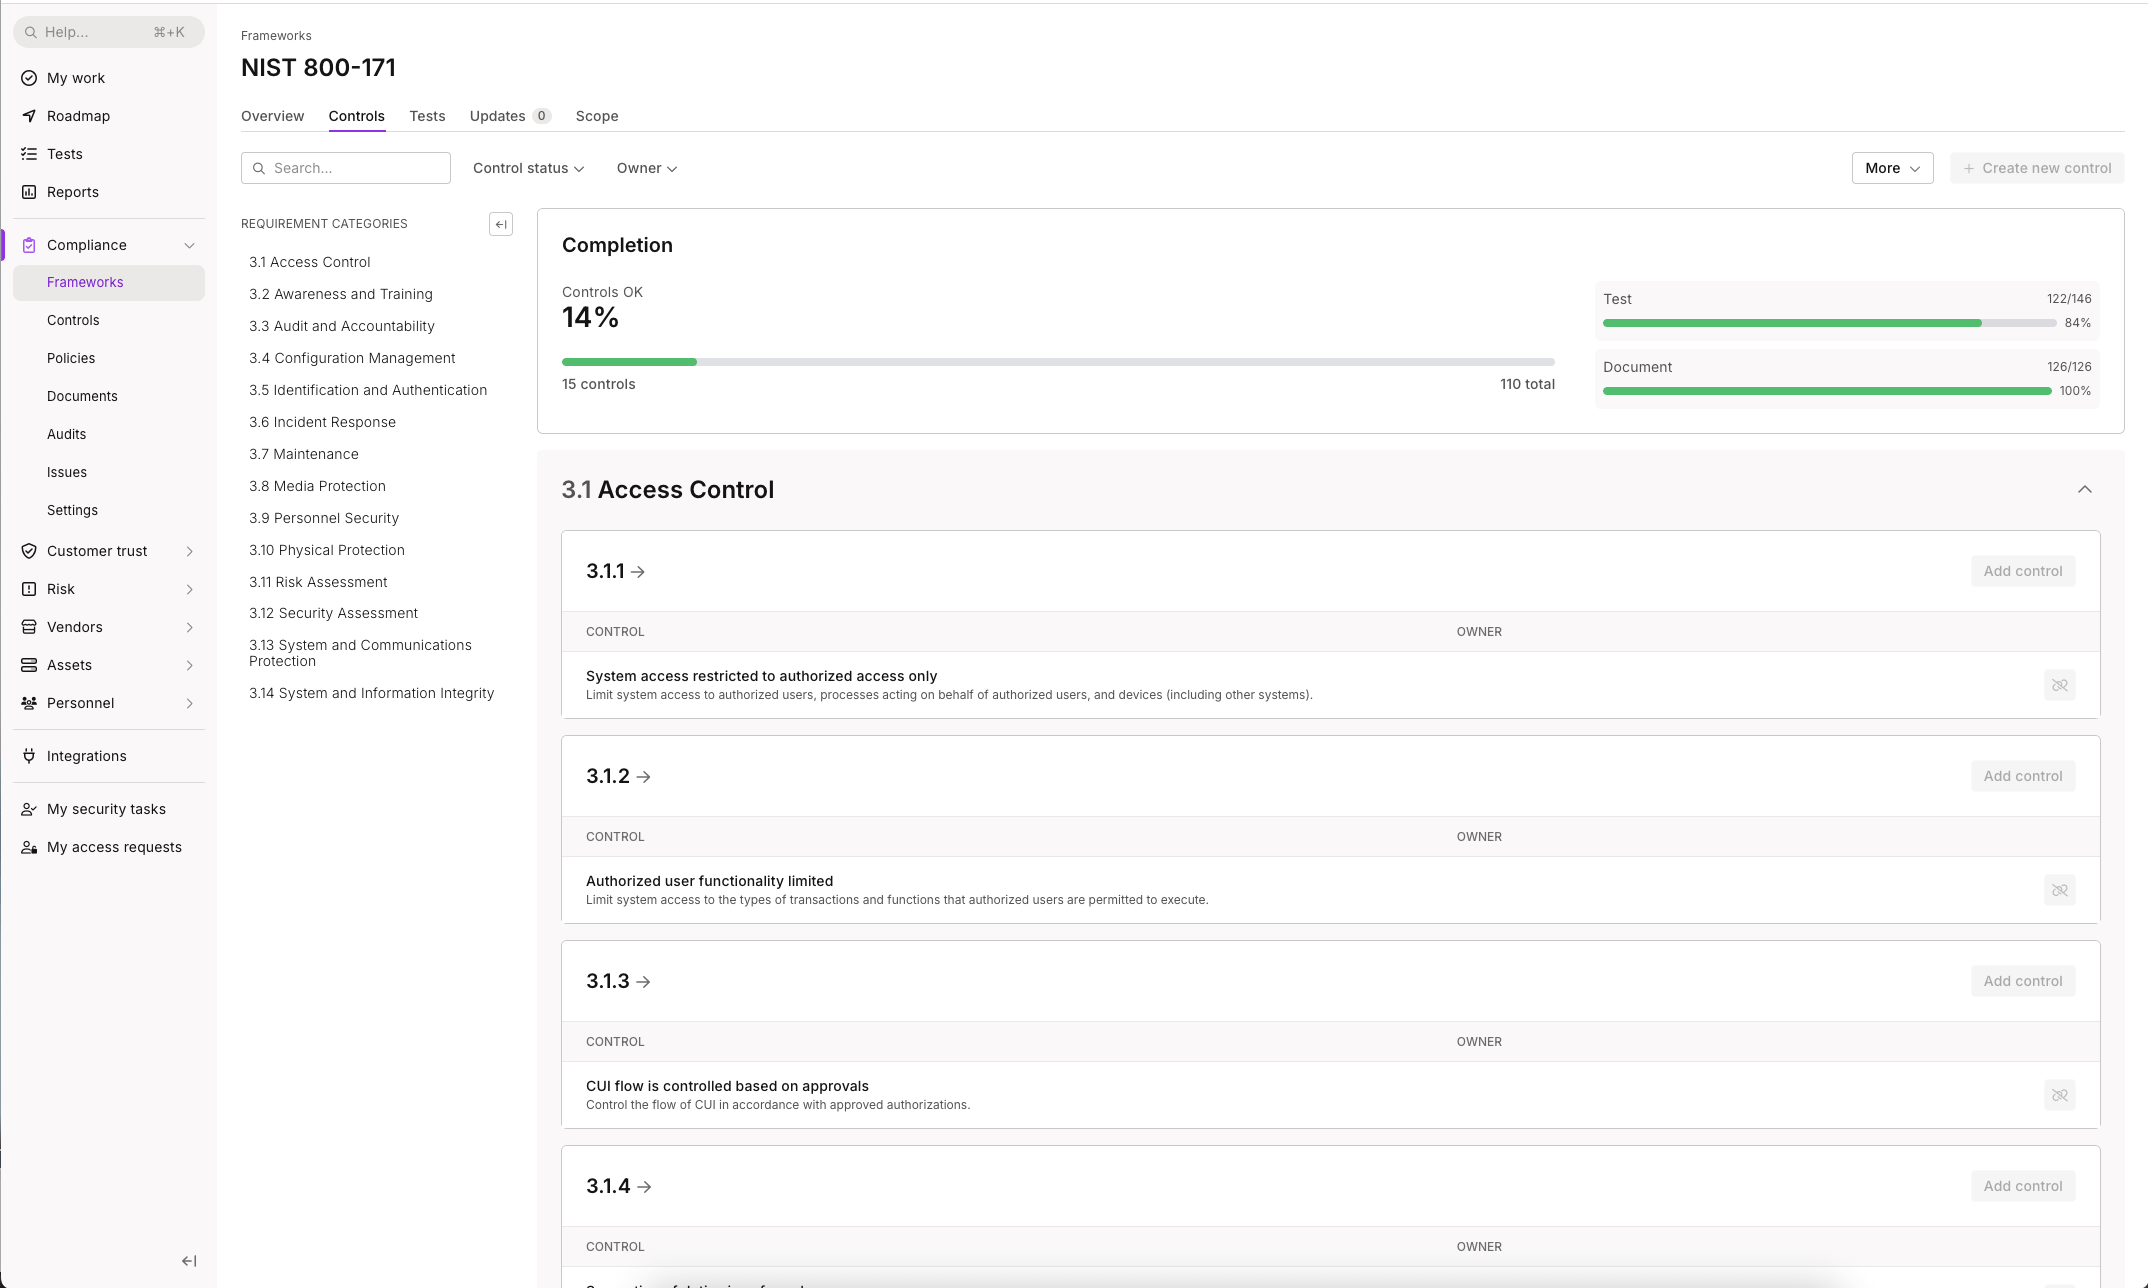Click the Test progress bar
This screenshot has height=1288, width=2148.
coord(1828,323)
